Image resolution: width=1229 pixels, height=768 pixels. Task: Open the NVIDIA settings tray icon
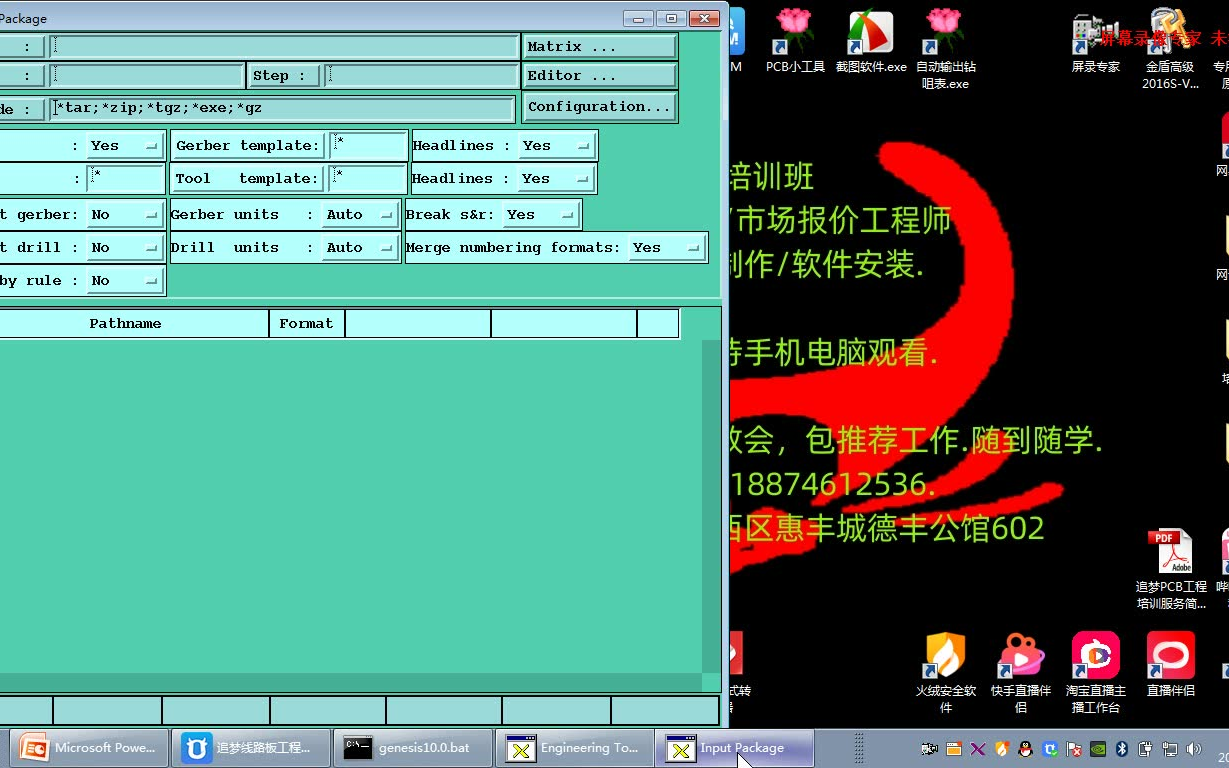1098,748
